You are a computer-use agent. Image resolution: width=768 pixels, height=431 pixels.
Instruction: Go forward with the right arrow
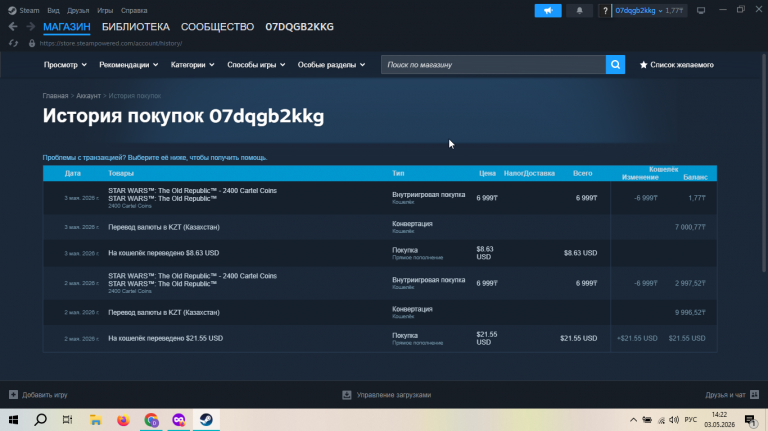(30, 26)
